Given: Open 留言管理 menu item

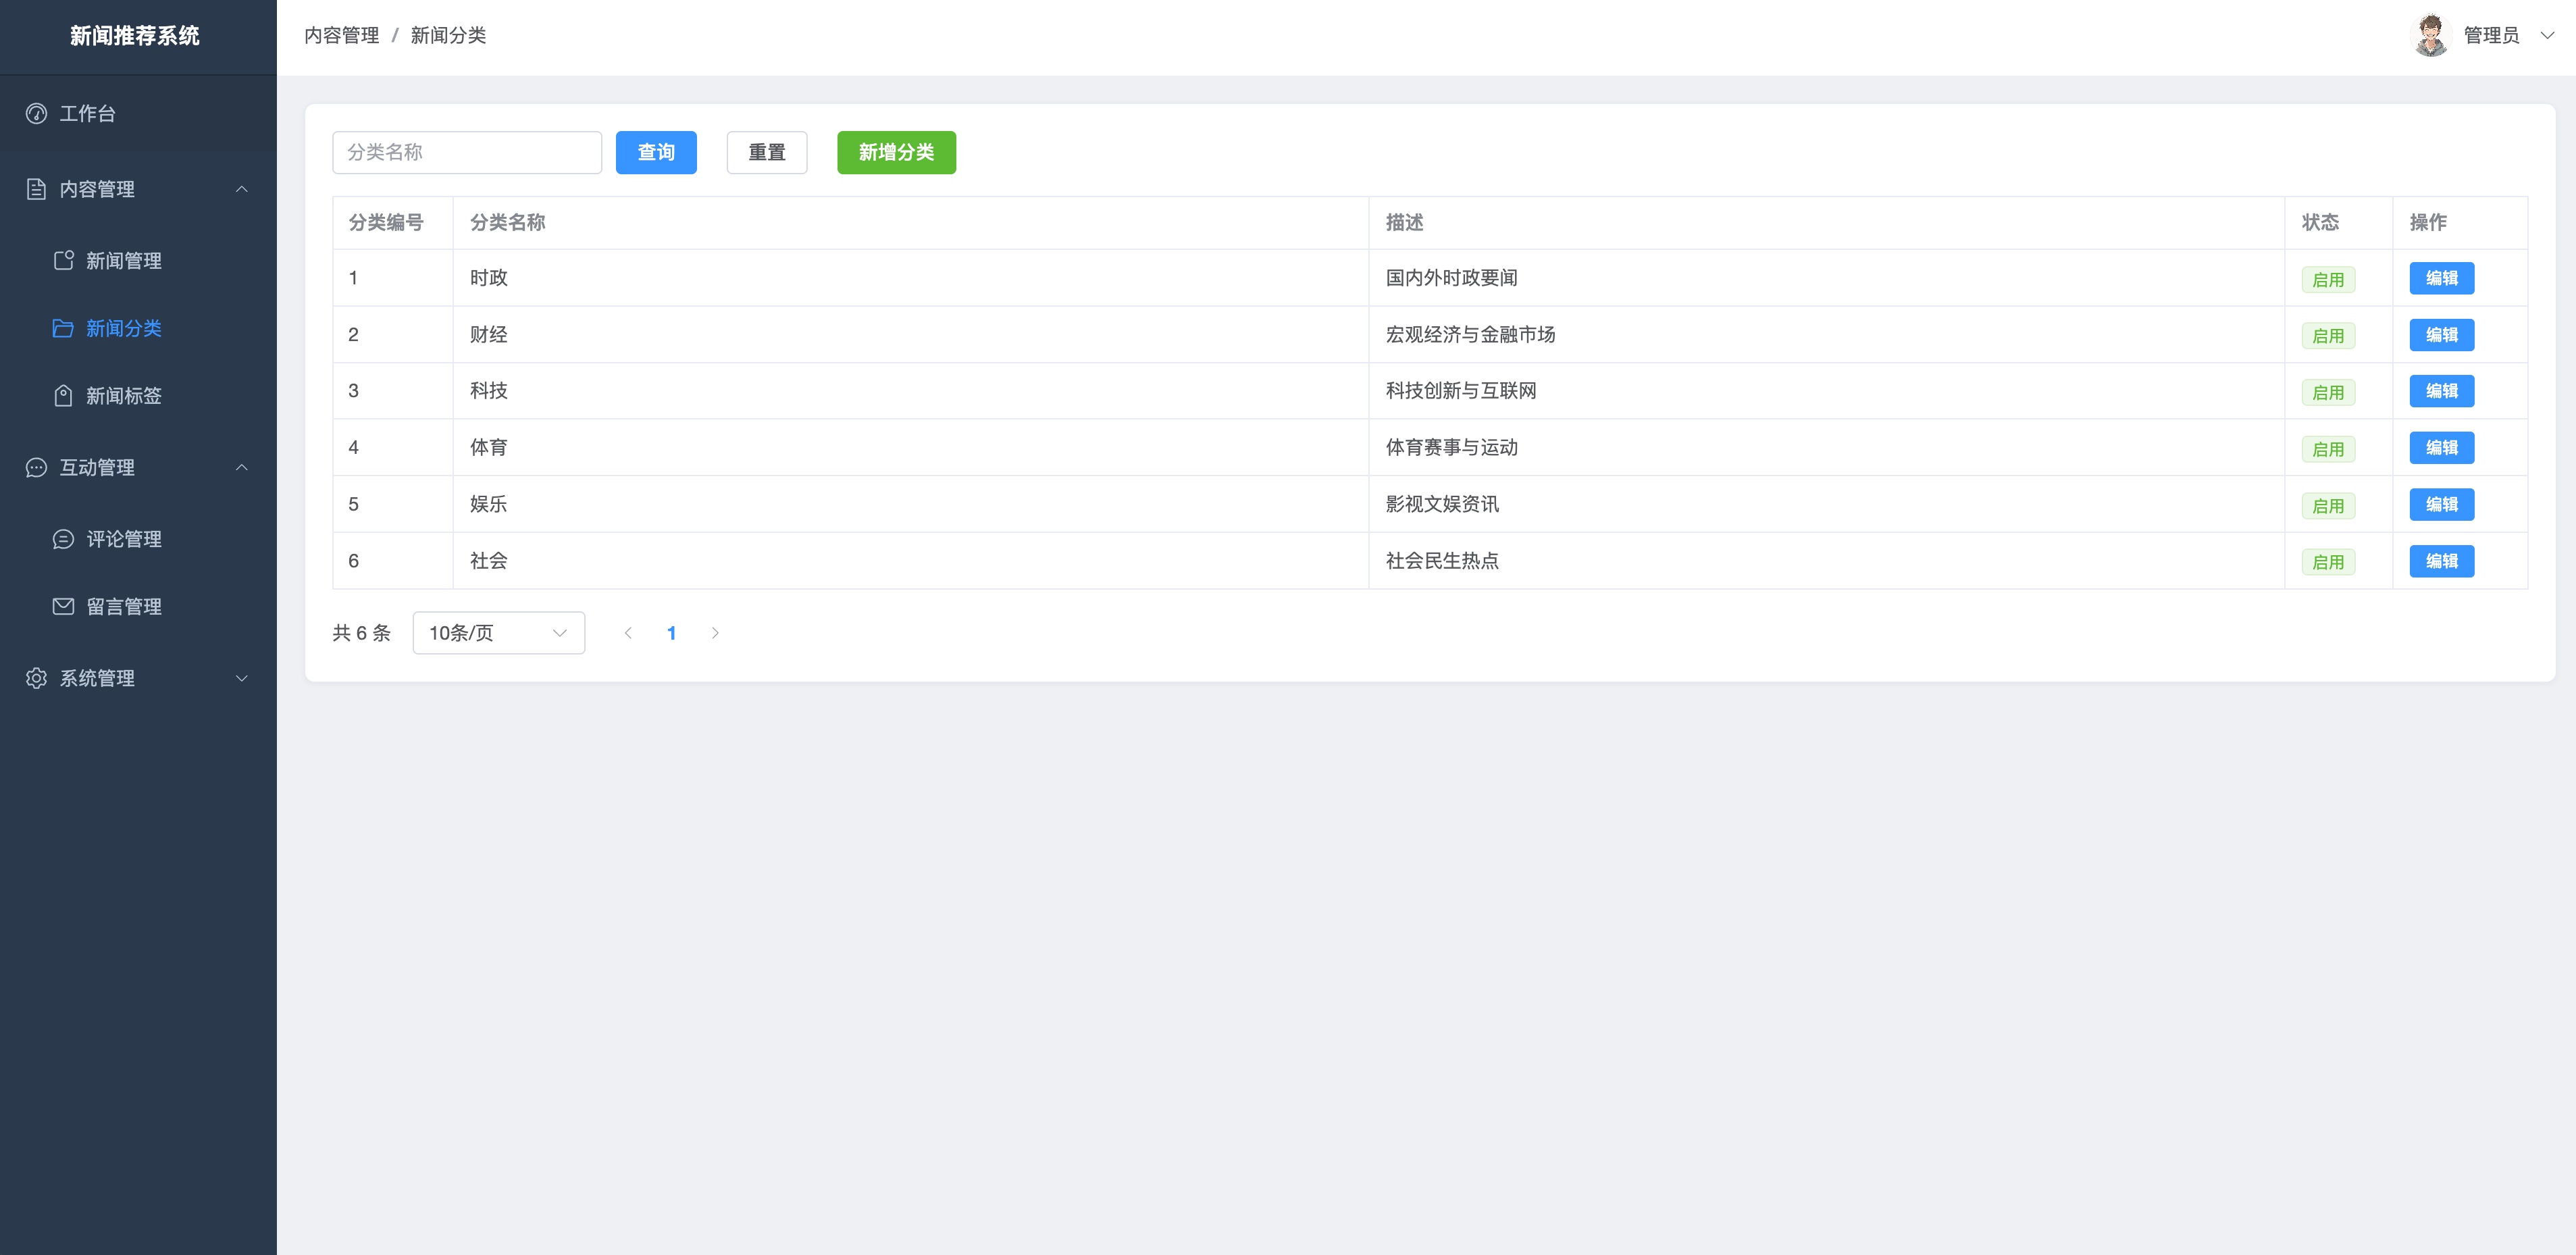Looking at the screenshot, I should coord(138,606).
